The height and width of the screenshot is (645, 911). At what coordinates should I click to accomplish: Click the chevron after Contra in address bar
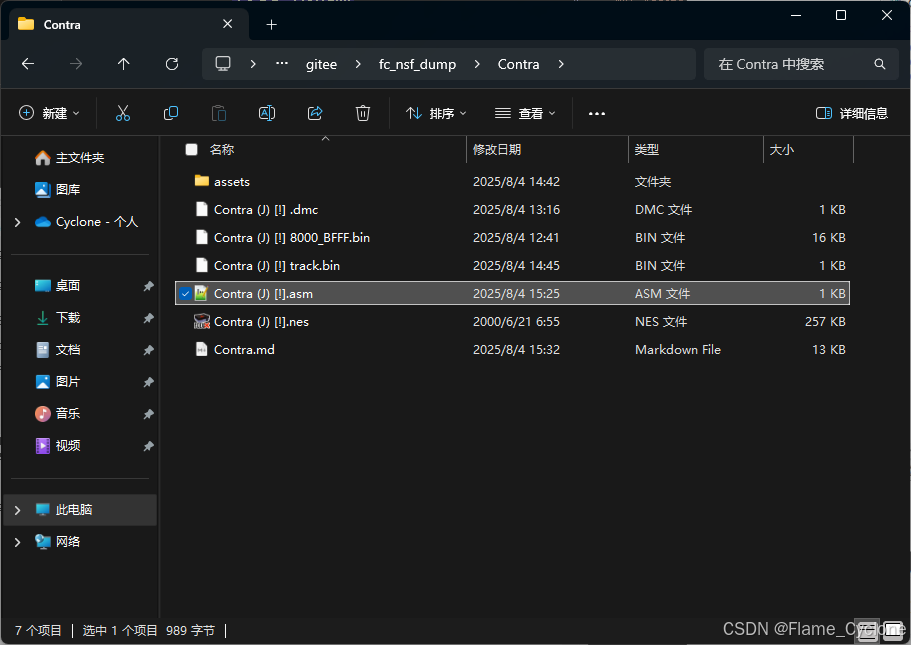pos(561,64)
